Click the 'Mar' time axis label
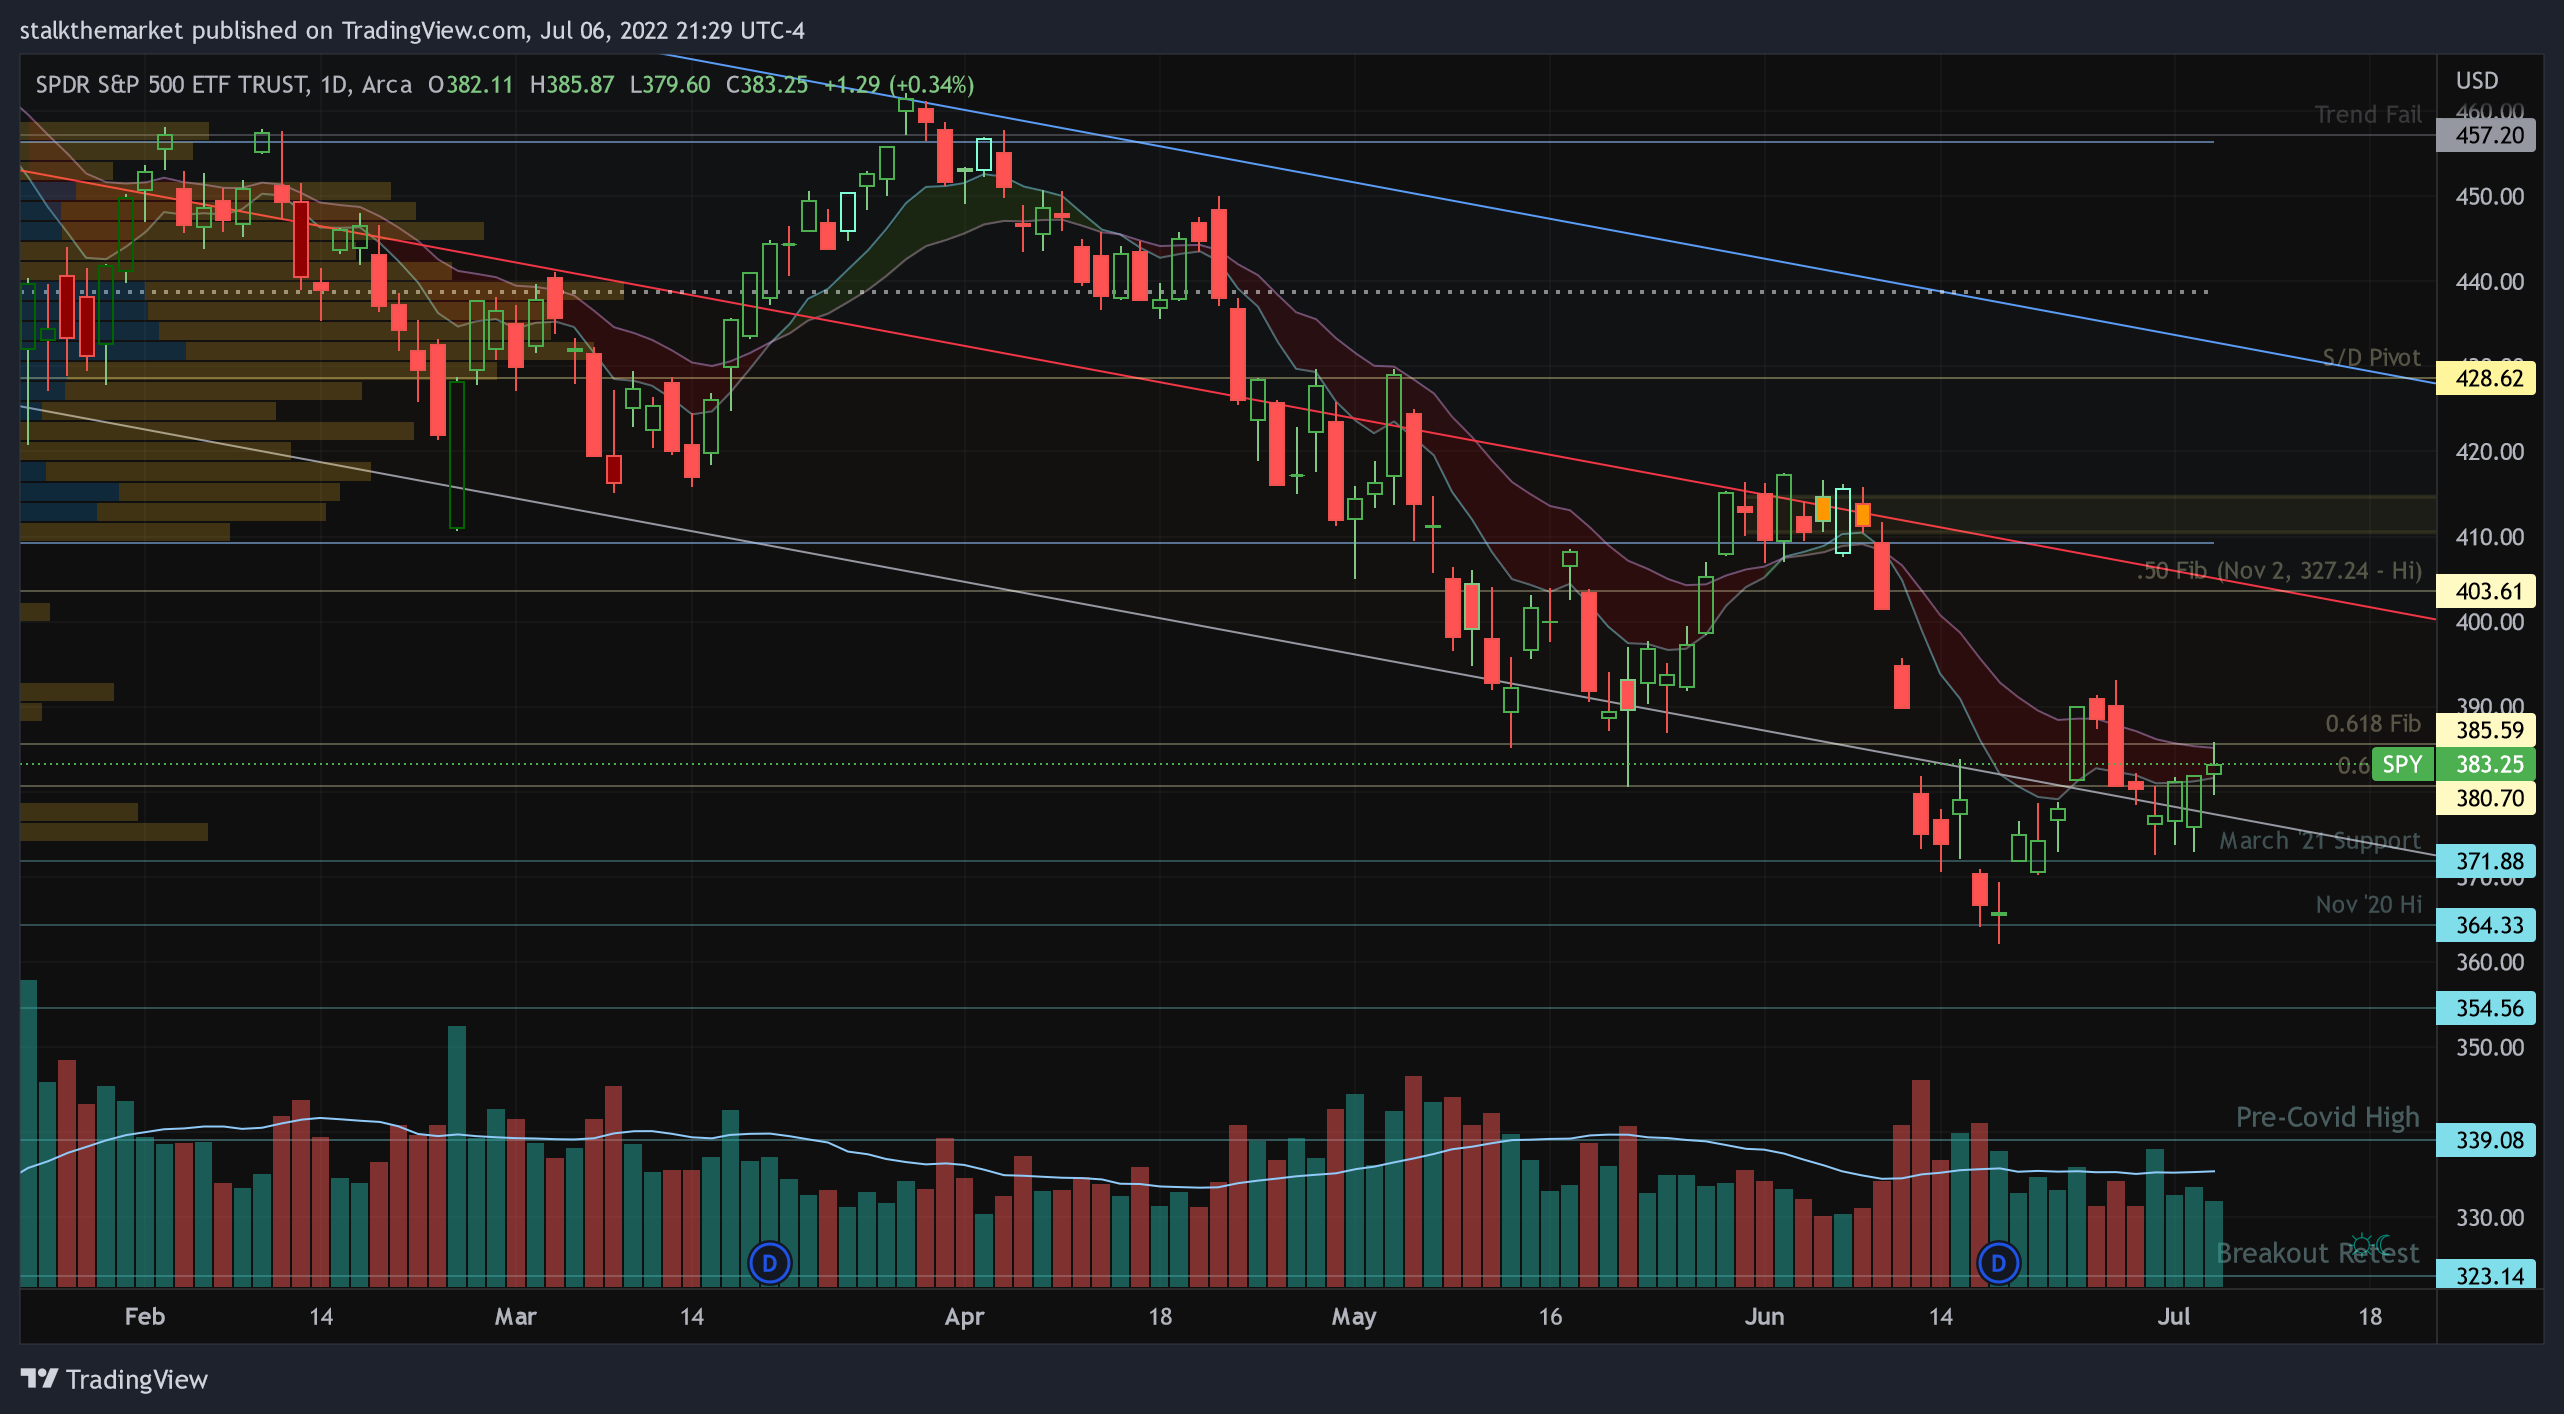The height and width of the screenshot is (1414, 2564). 515,1316
